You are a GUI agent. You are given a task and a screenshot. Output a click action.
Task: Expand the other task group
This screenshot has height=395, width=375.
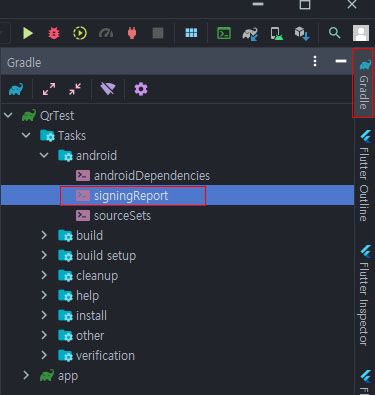tap(44, 336)
